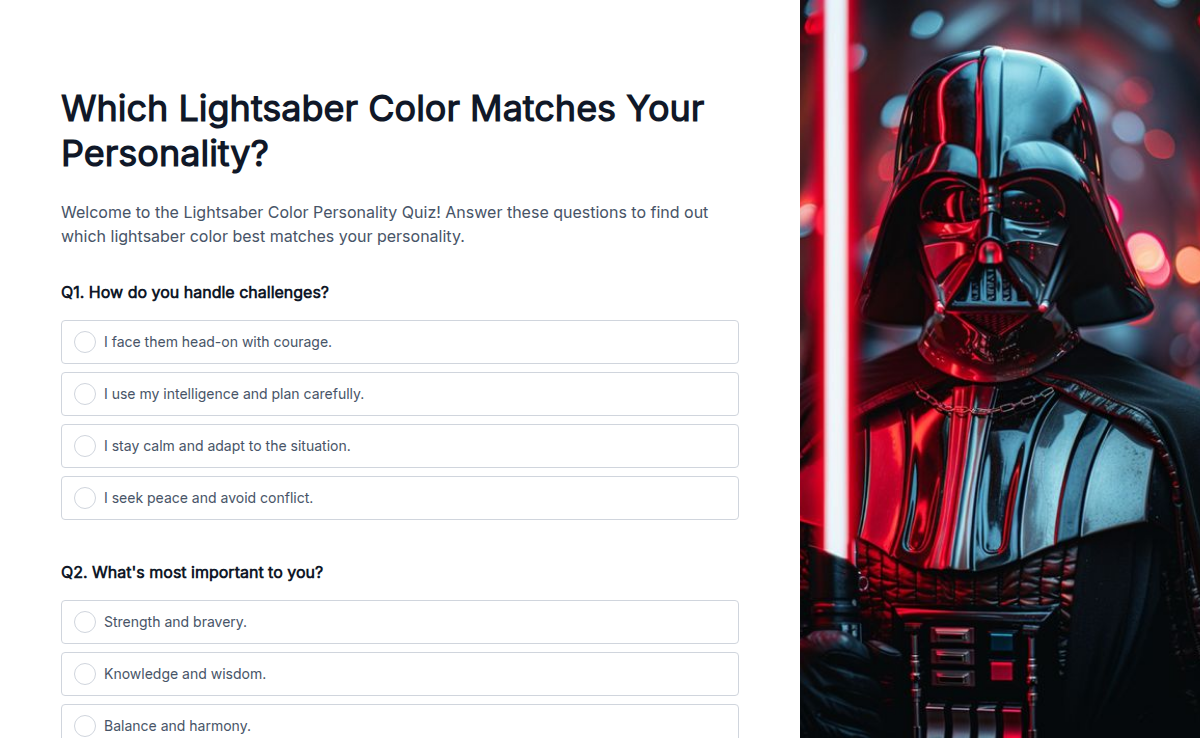The height and width of the screenshot is (738, 1200).
Task: Click the quiz title heading
Action: tap(382, 130)
